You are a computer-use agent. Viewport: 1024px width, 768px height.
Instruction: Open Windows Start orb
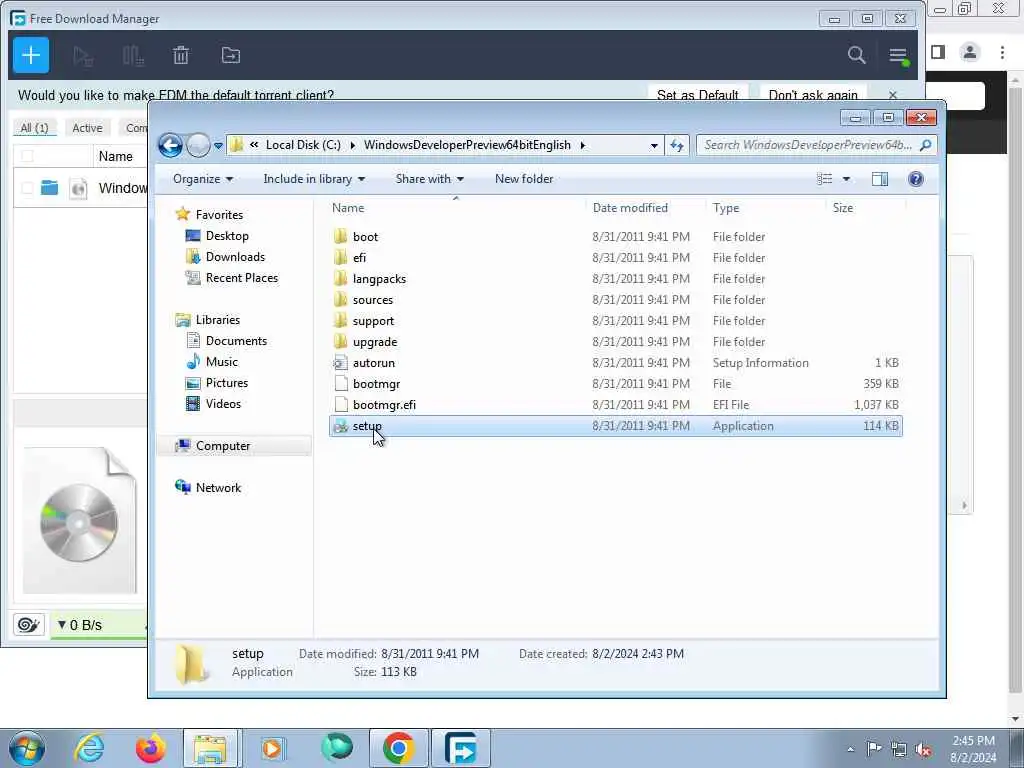(27, 748)
